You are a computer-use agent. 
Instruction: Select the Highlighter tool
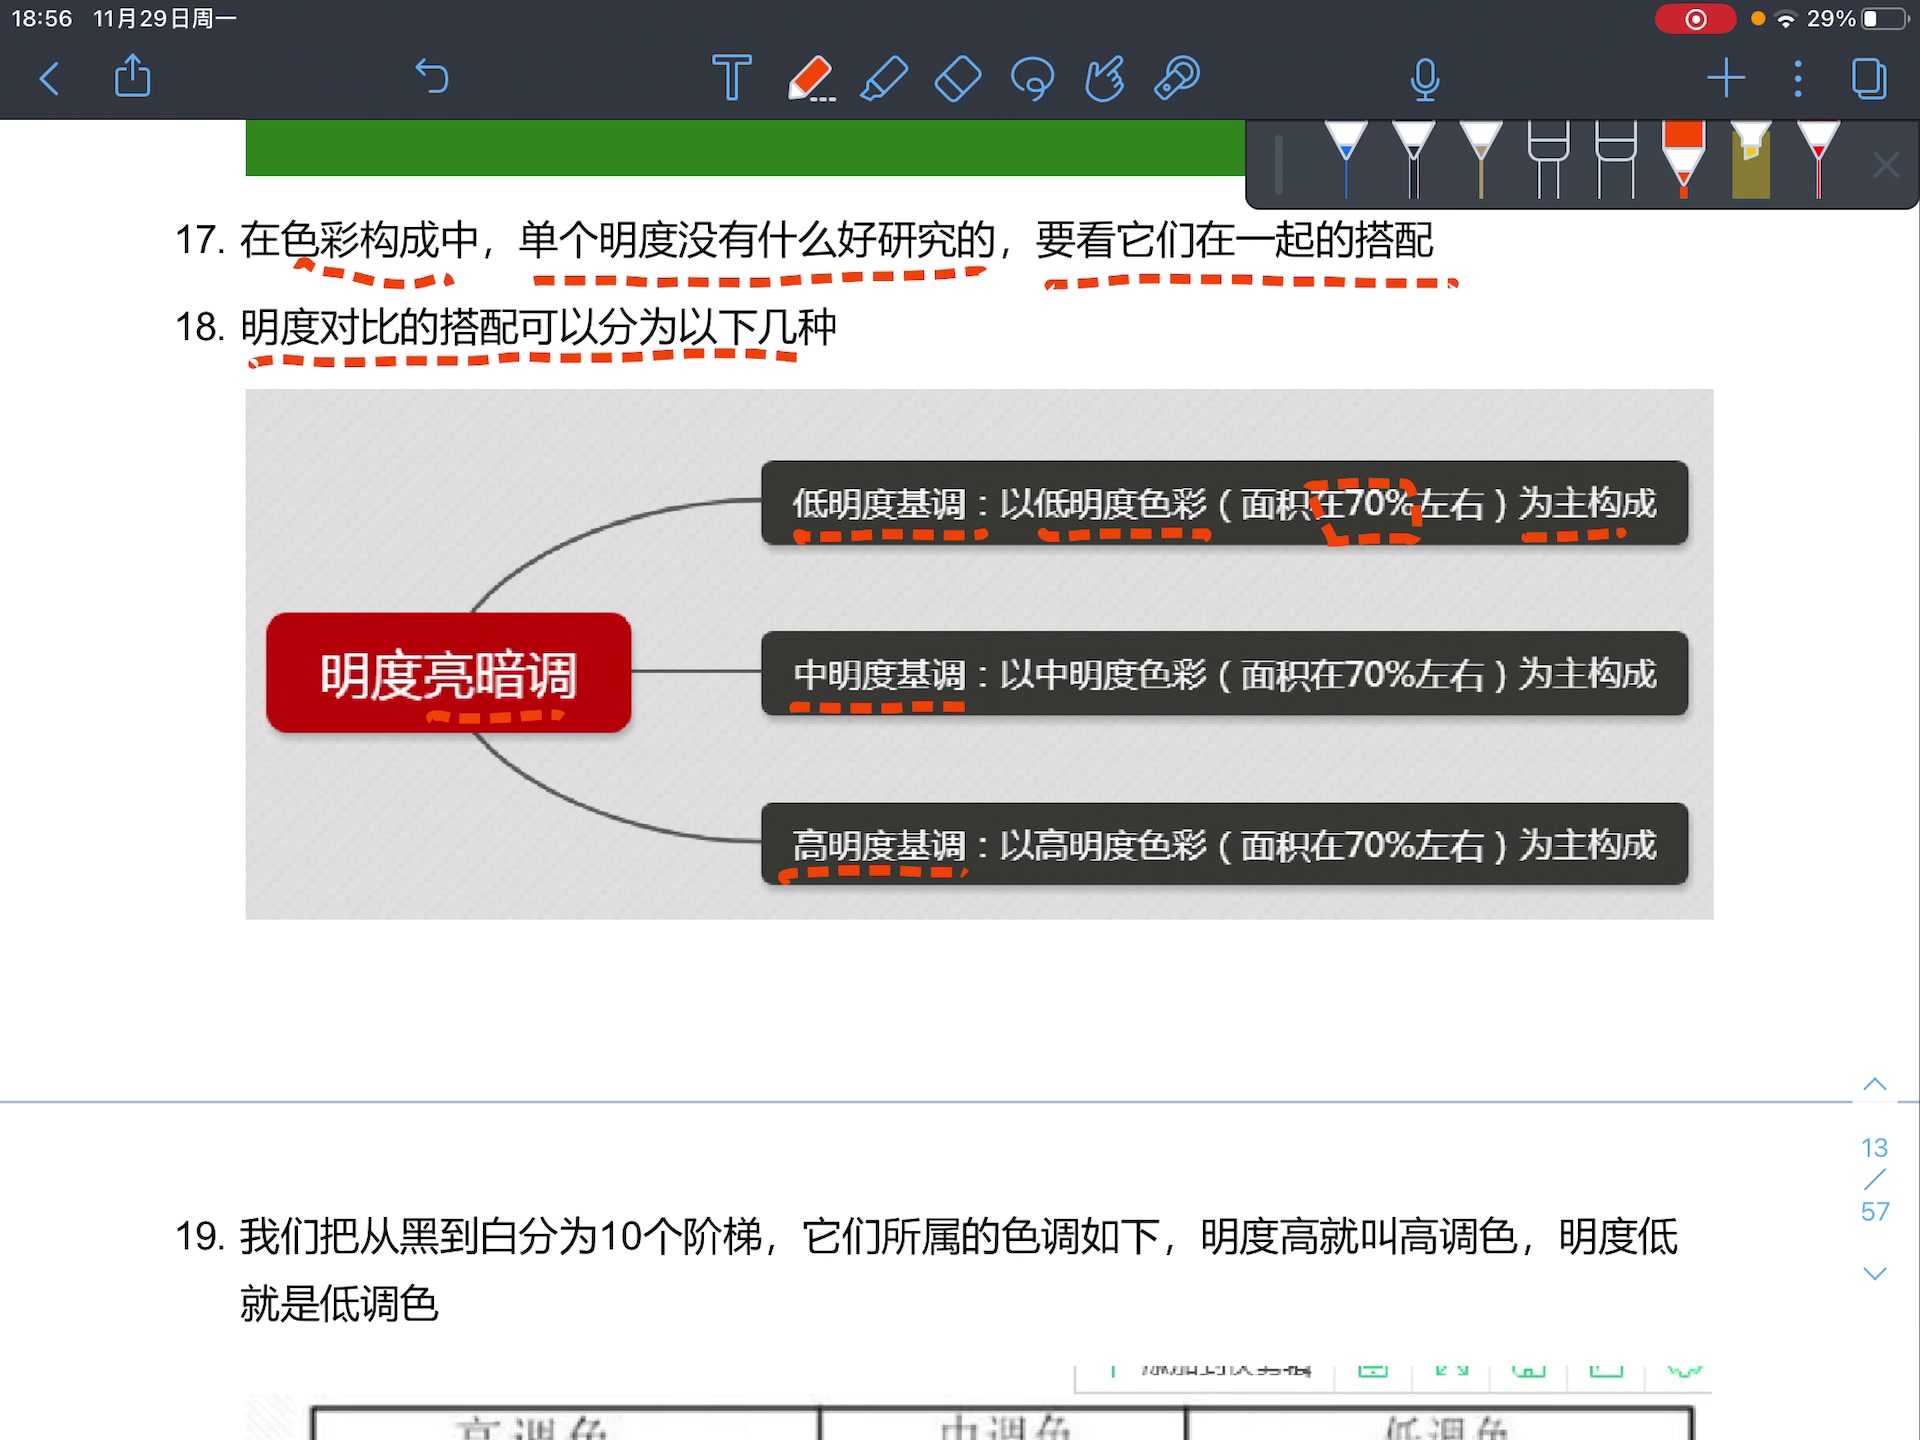tap(884, 78)
